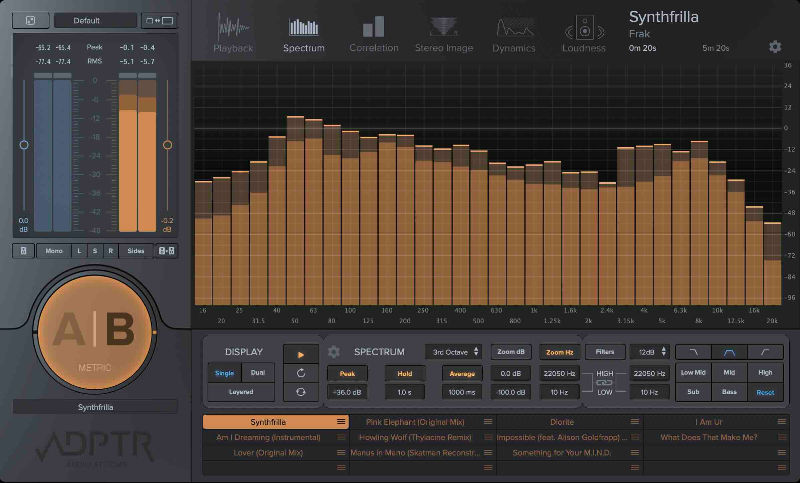Open menu icon on Synthfrilla row
Image resolution: width=800 pixels, height=483 pixels.
pos(341,422)
